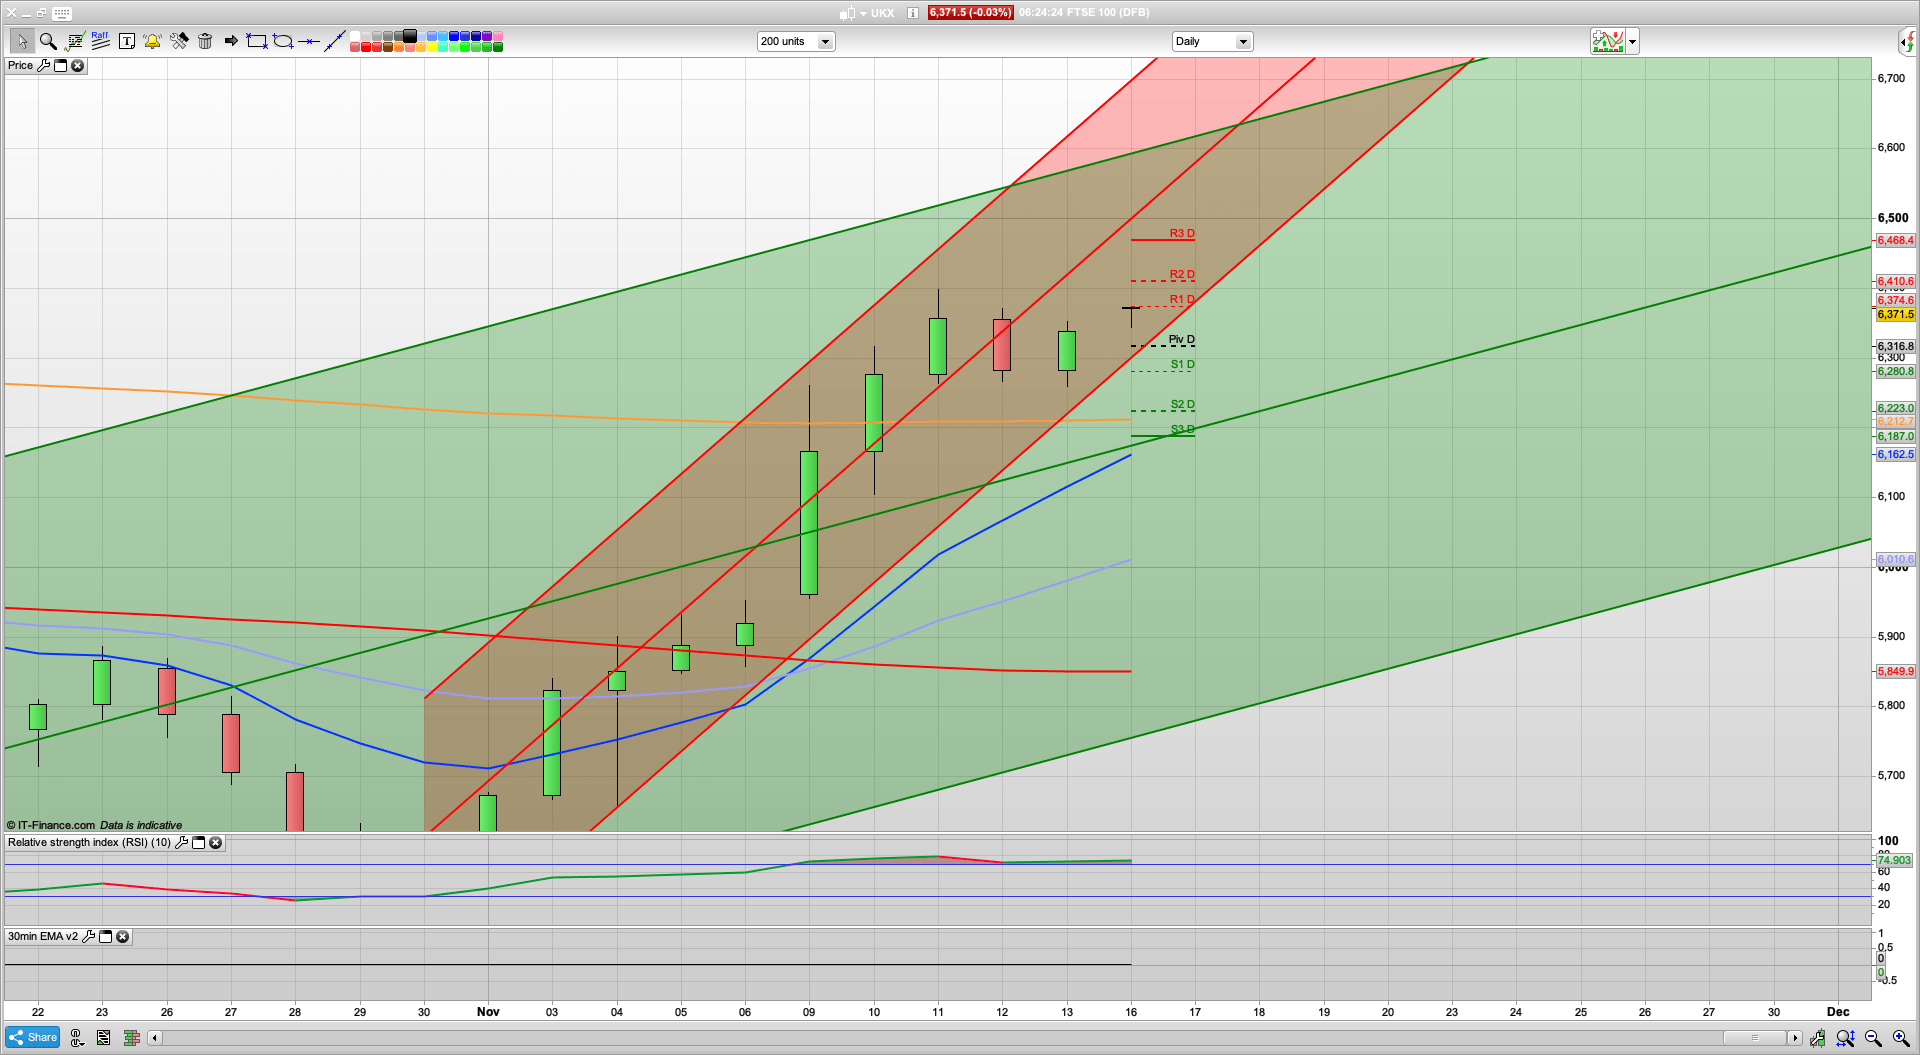
Task: Open the drawing tools wrench settings
Action: click(x=180, y=41)
